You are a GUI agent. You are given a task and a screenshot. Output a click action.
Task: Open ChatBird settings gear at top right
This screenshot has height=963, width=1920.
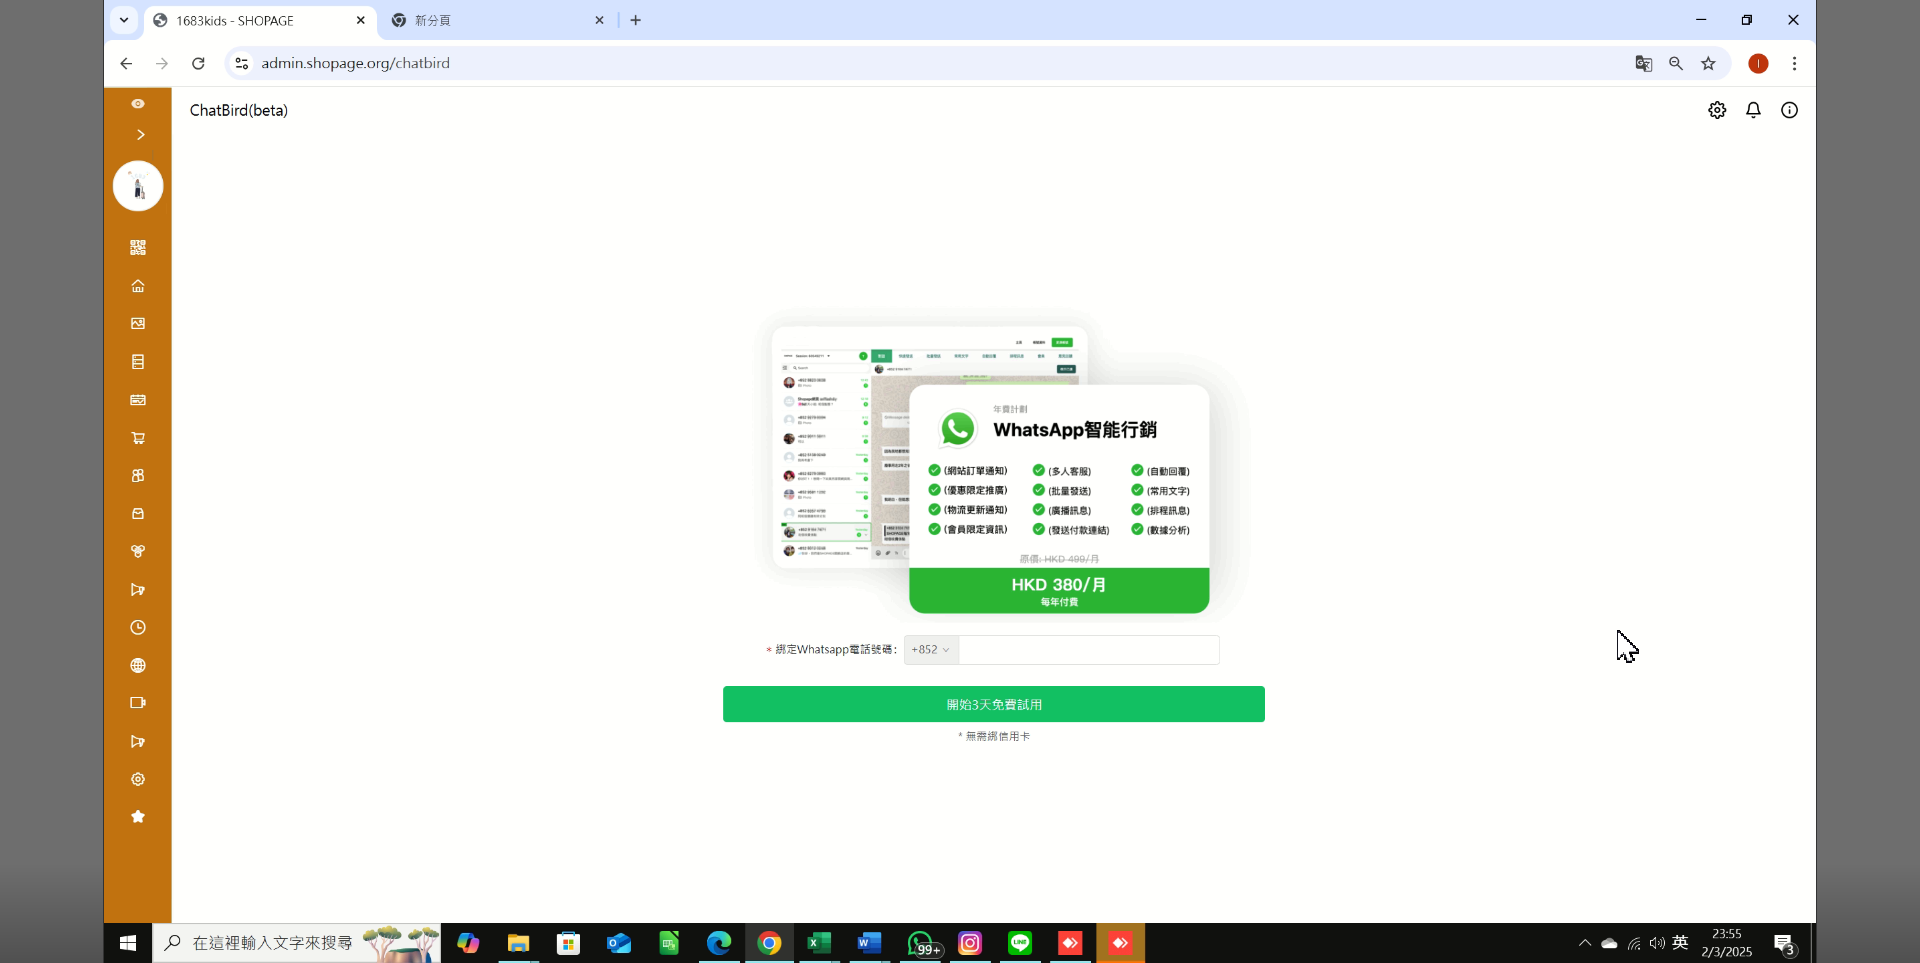1717,110
